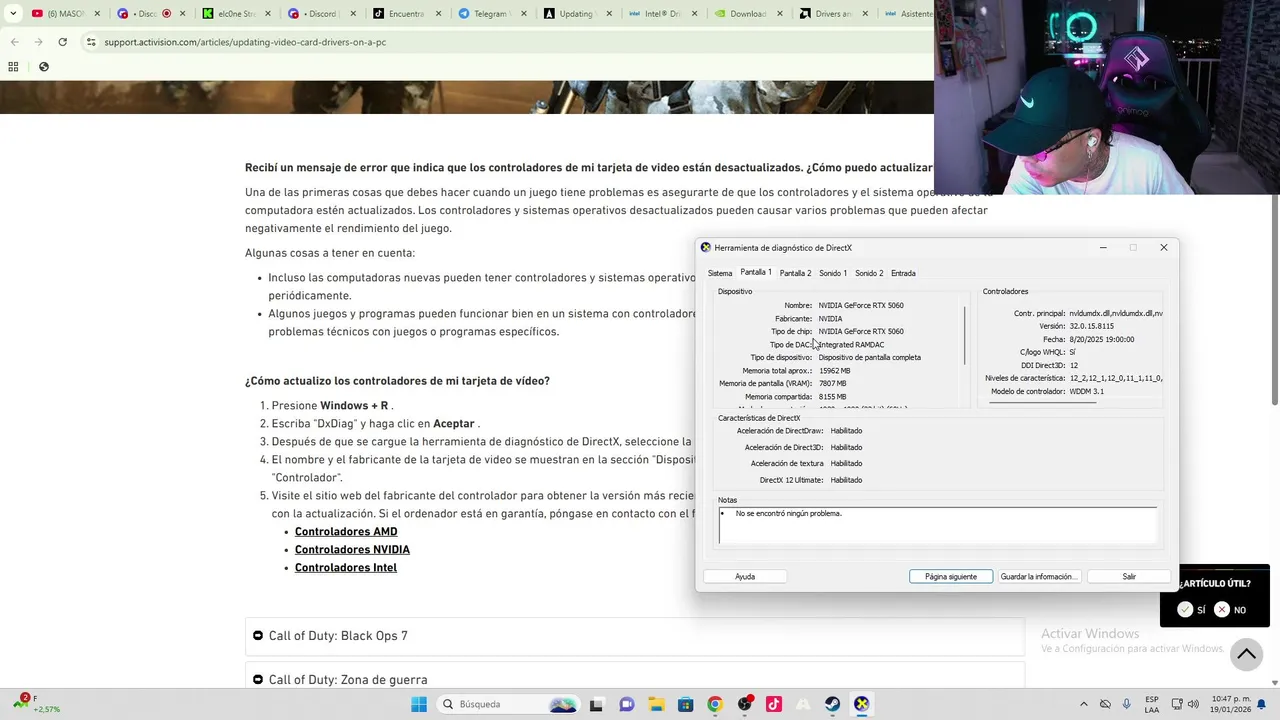1280x720 pixels.
Task: Open OBS Studio from taskbar
Action: [744, 704]
